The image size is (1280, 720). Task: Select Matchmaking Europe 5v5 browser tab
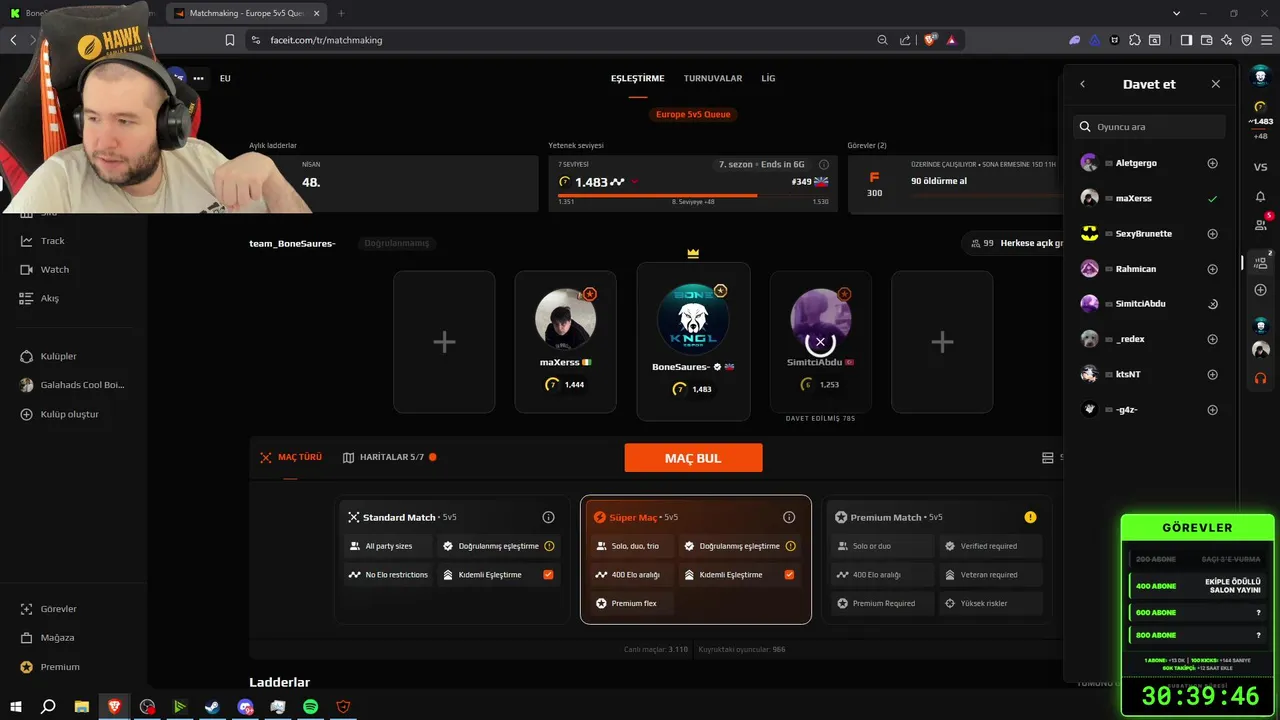[244, 13]
